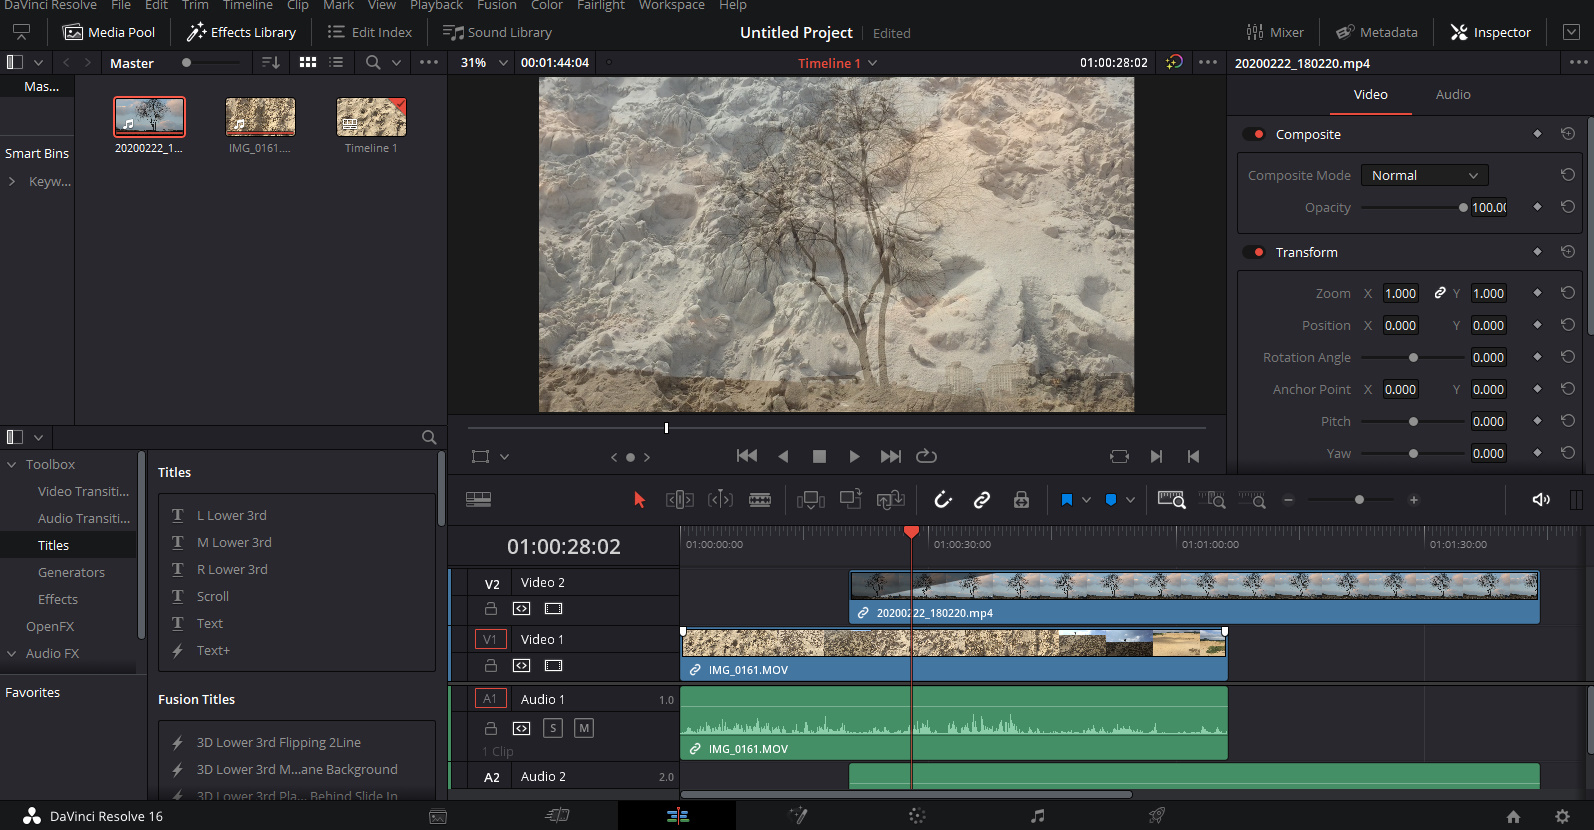Open the Fairlight page music icon
The image size is (1594, 830).
pos(1038,816)
